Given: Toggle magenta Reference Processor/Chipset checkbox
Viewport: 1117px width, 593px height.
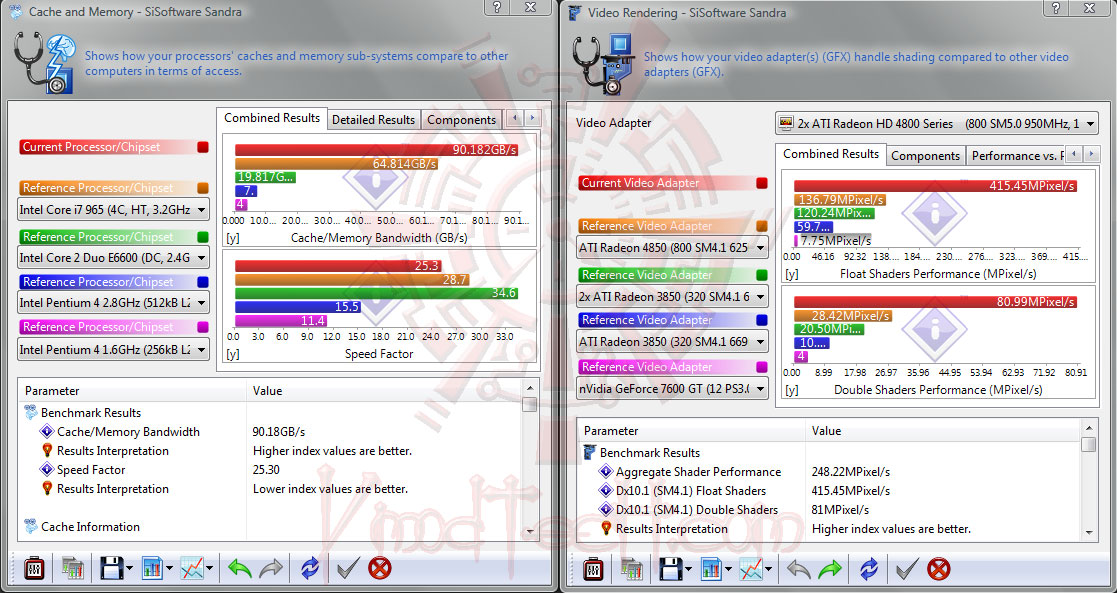Looking at the screenshot, I should 203,327.
